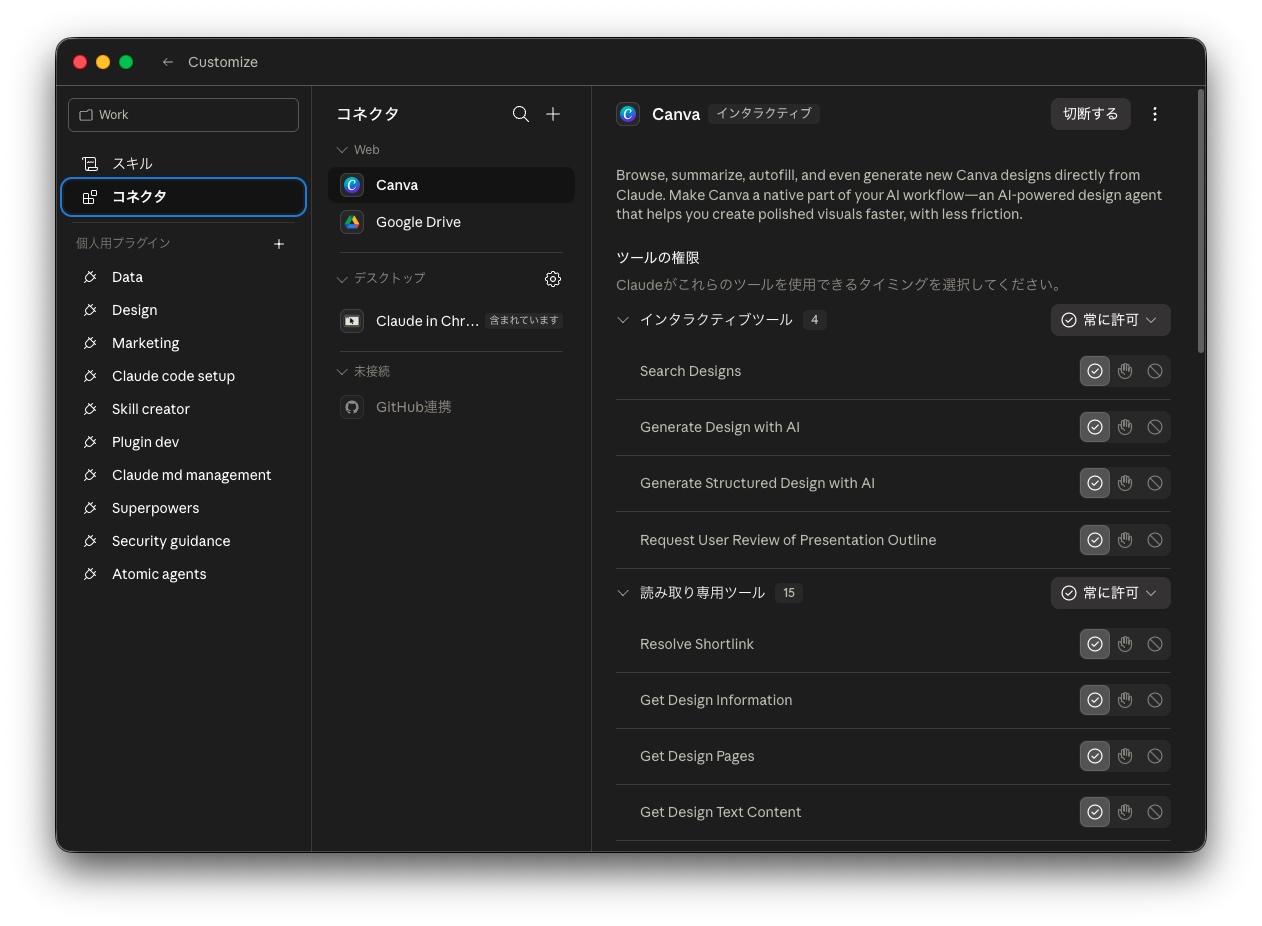Viewport: 1262px width, 926px height.
Task: Block Get Design Text Content tool
Action: (1155, 812)
